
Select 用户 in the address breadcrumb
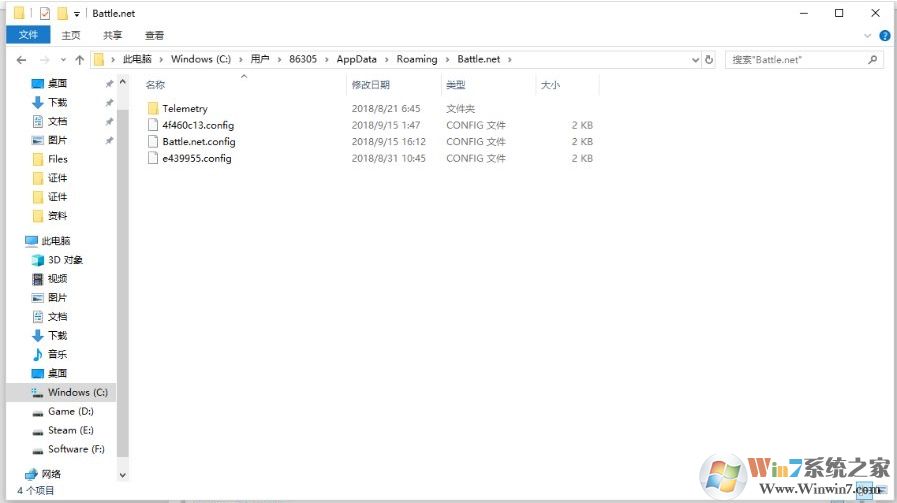coord(260,59)
